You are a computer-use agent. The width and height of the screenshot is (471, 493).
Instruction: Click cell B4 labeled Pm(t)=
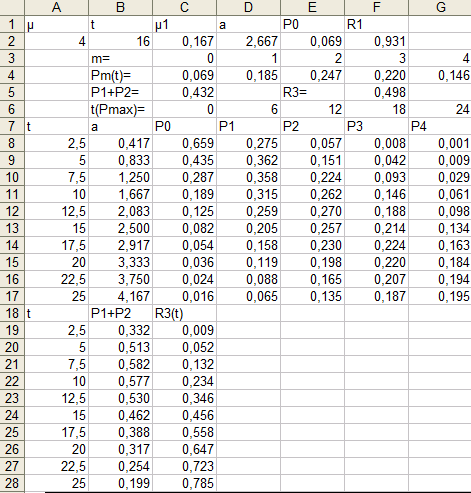[x=120, y=75]
